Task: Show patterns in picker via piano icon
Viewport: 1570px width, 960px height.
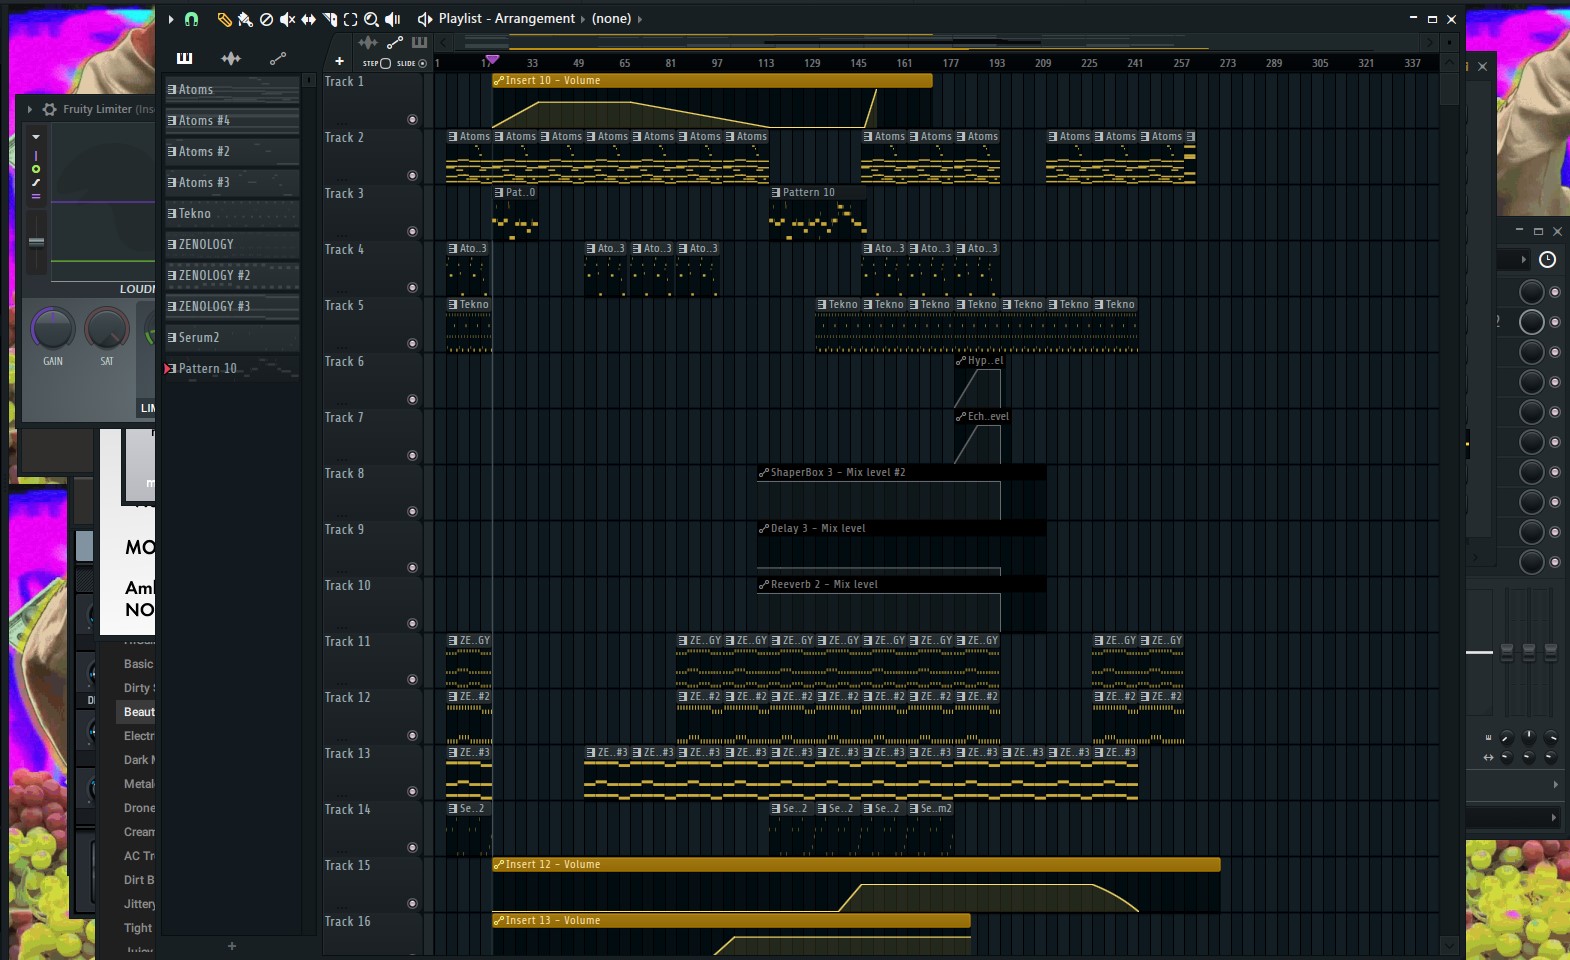Action: click(x=184, y=58)
